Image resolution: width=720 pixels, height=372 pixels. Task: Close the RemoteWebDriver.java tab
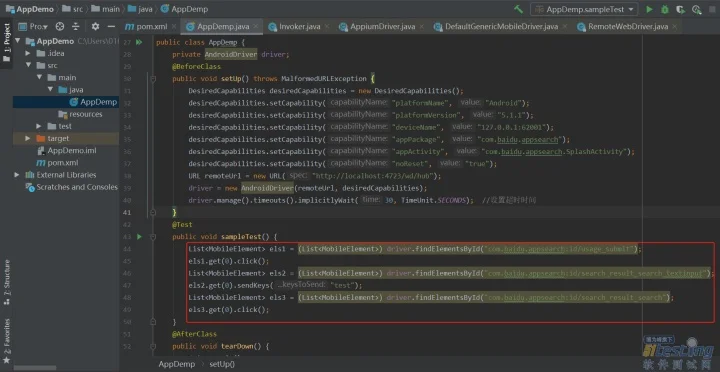(x=675, y=27)
